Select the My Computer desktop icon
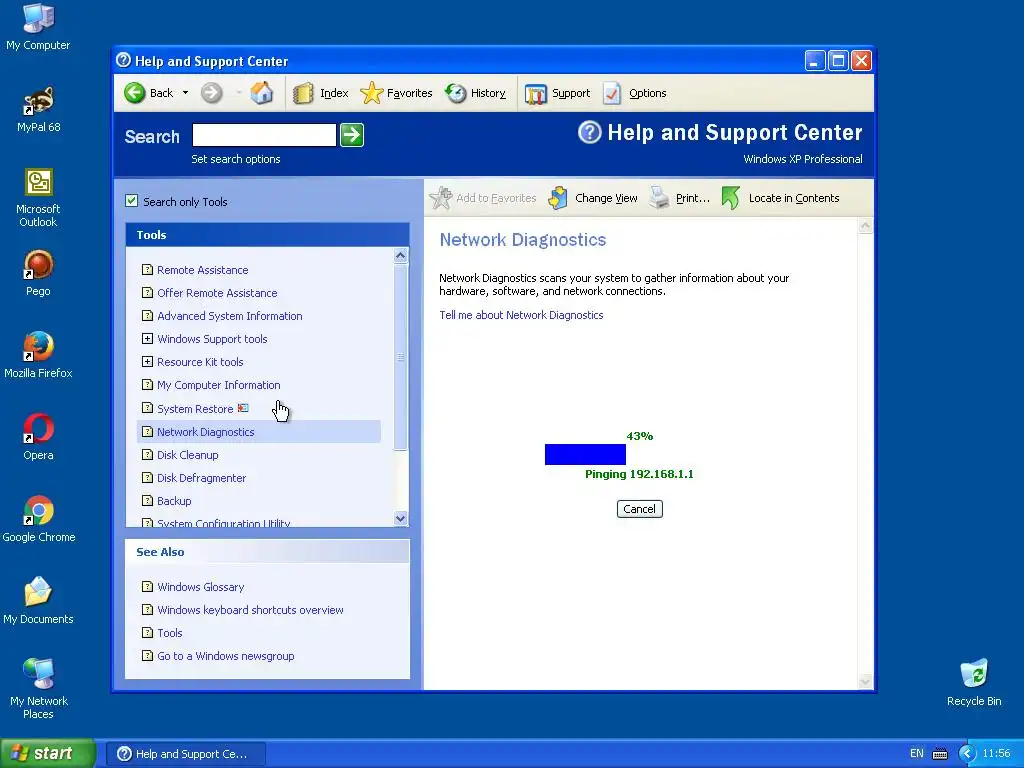Image resolution: width=1024 pixels, height=768 pixels. coord(38,27)
